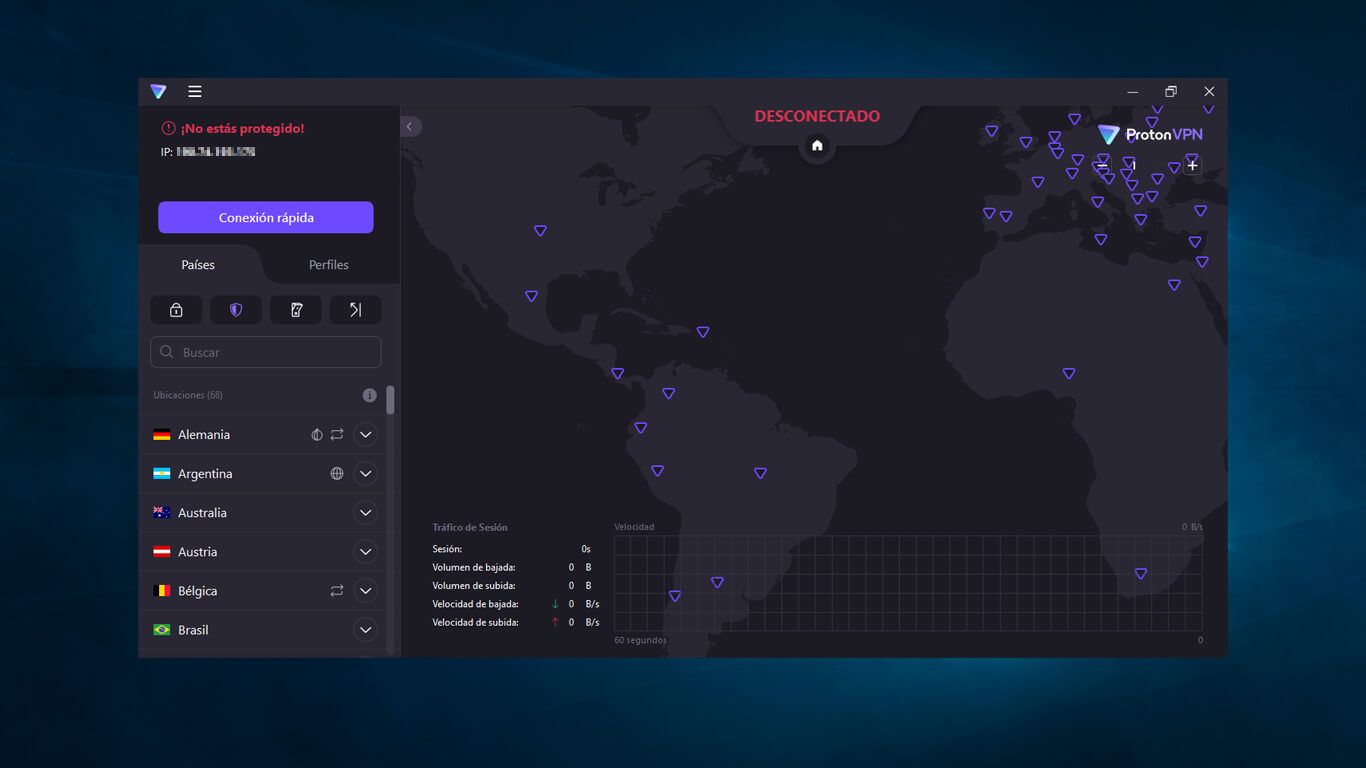
Task: Click the map marker over South Africa
Action: (1140, 574)
